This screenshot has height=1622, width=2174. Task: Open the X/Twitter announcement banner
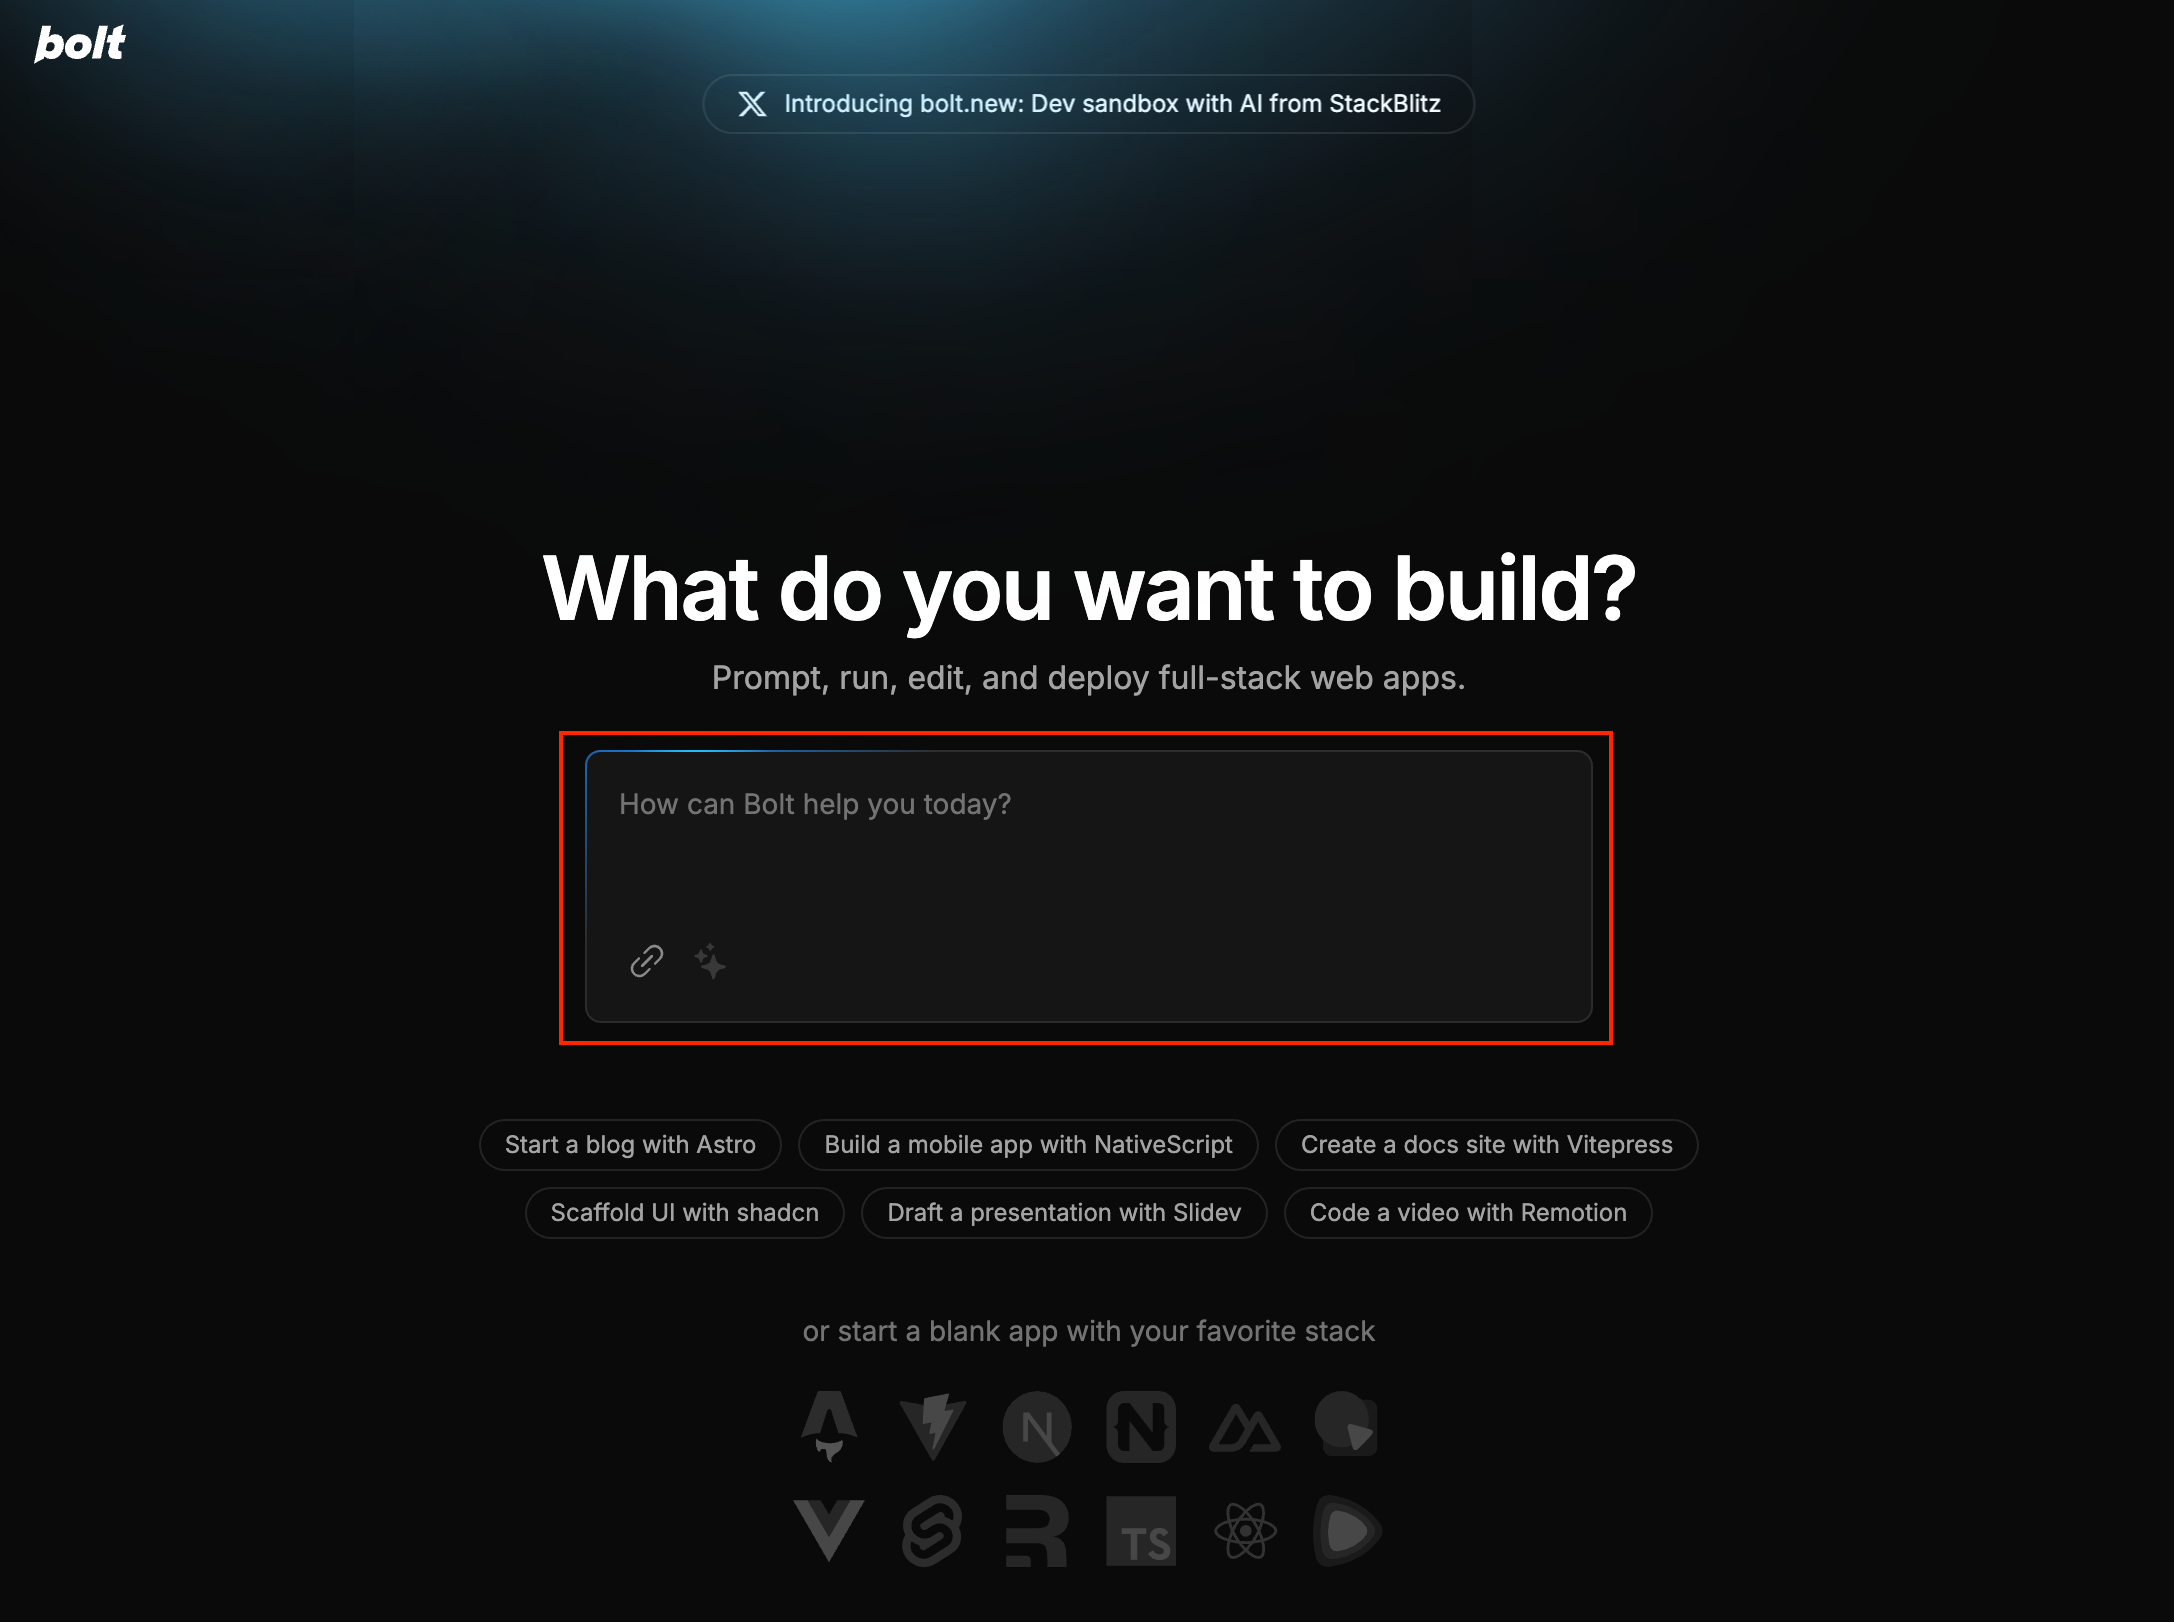[1087, 104]
